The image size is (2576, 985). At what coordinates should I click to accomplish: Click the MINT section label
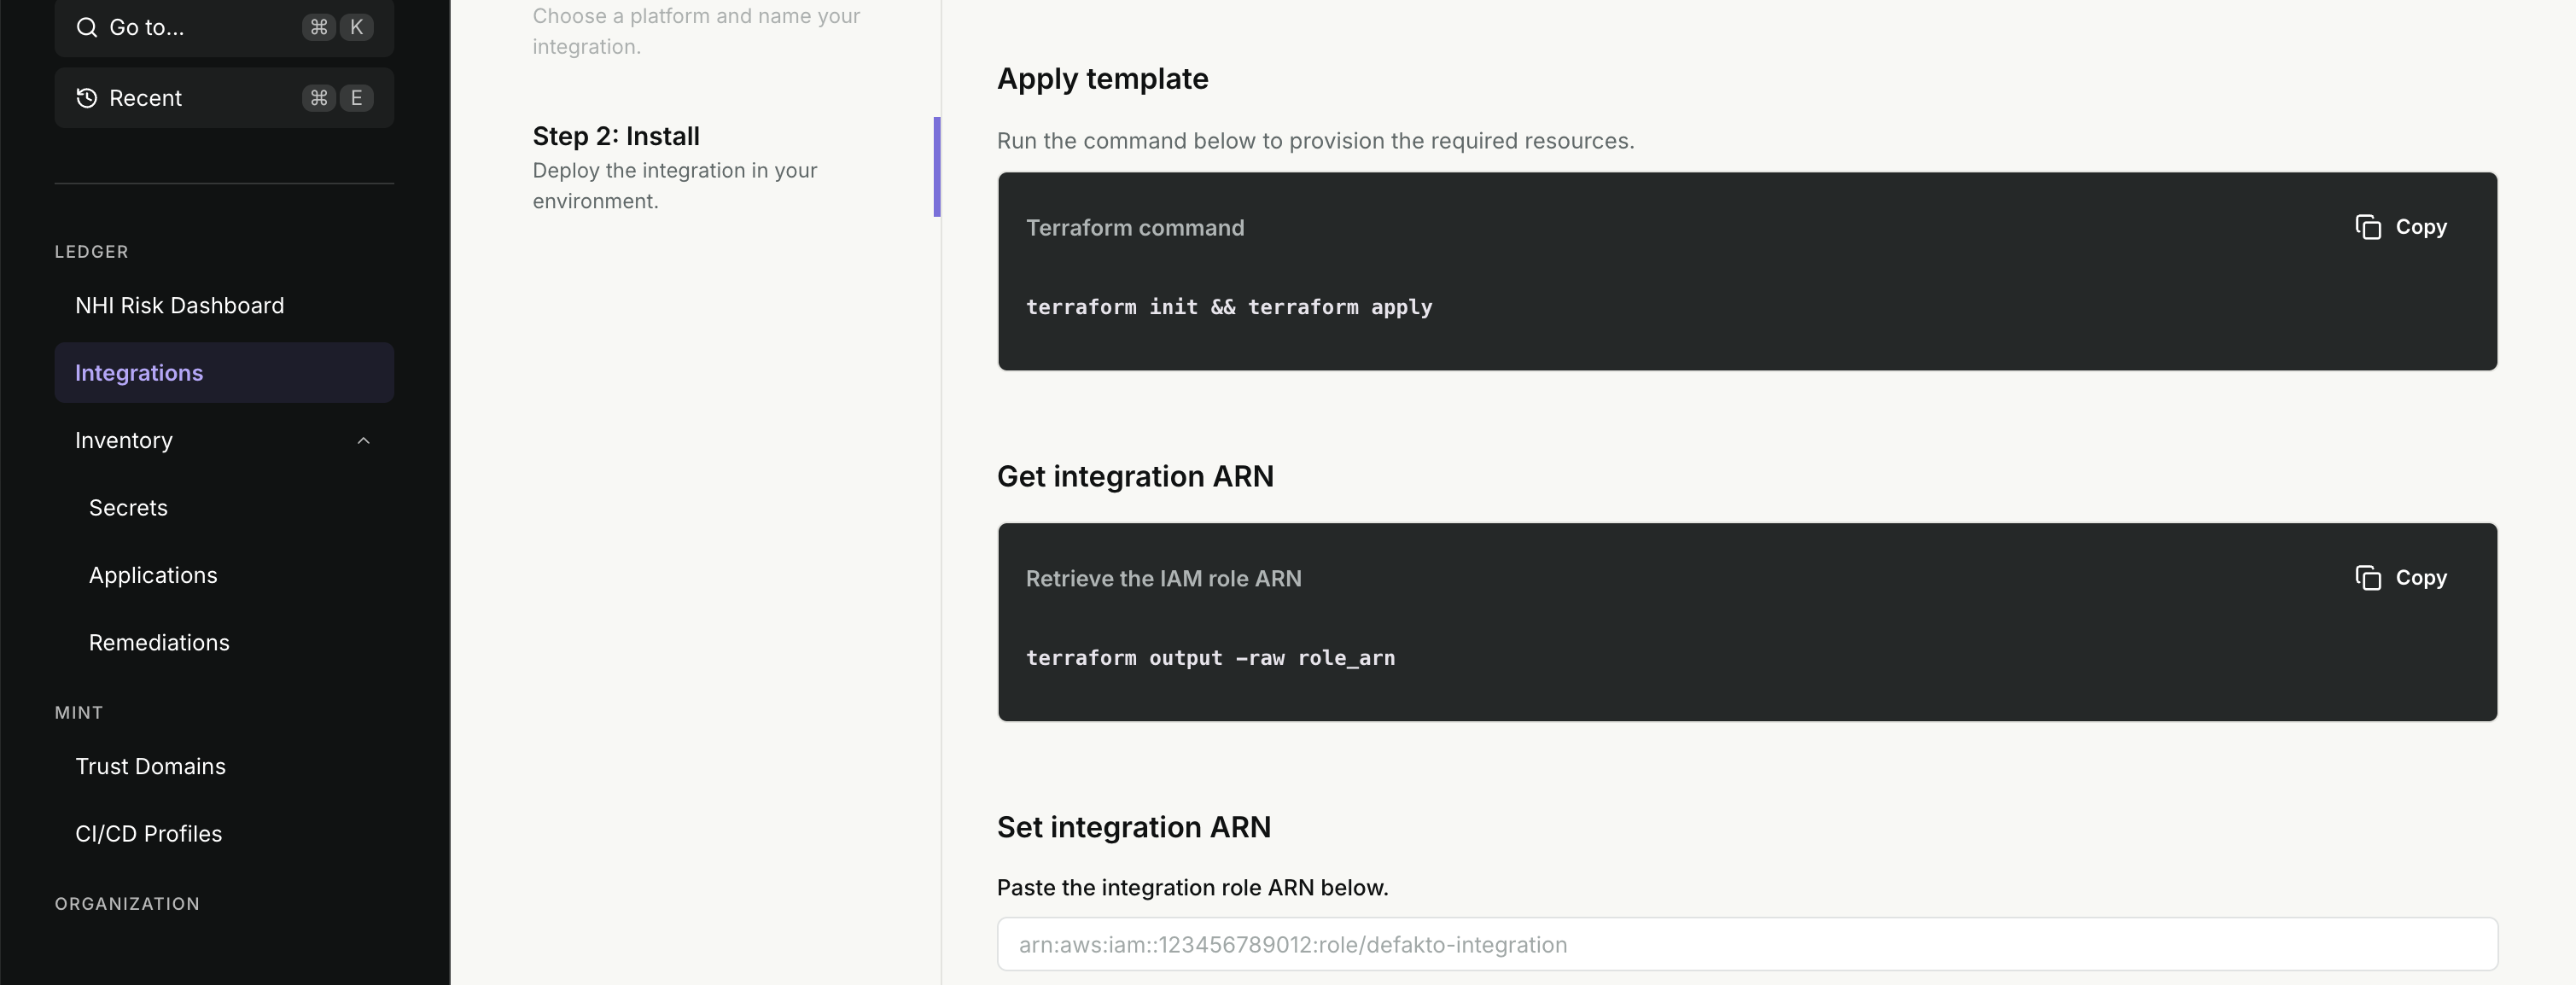(79, 713)
